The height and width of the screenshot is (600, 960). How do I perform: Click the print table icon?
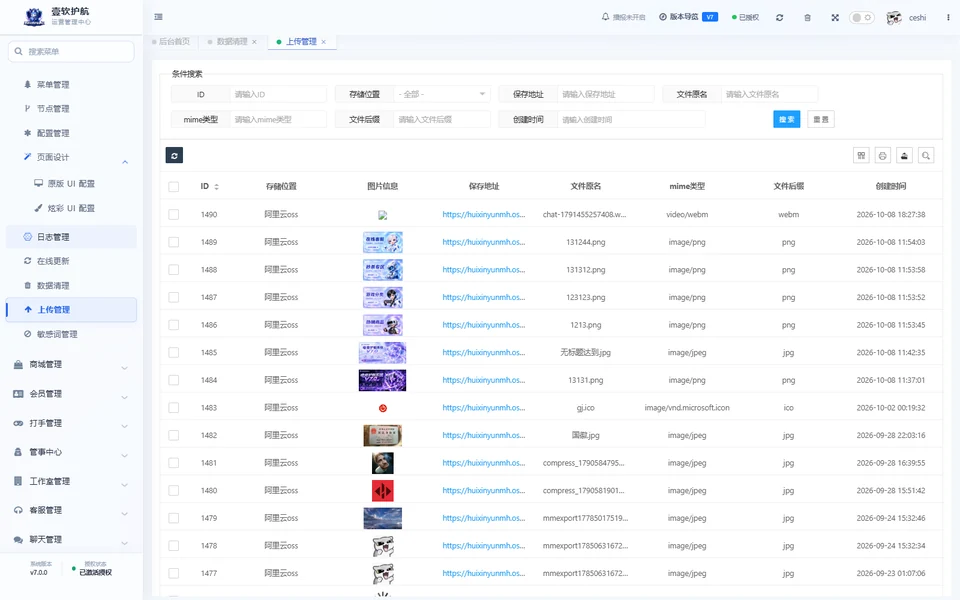(883, 156)
